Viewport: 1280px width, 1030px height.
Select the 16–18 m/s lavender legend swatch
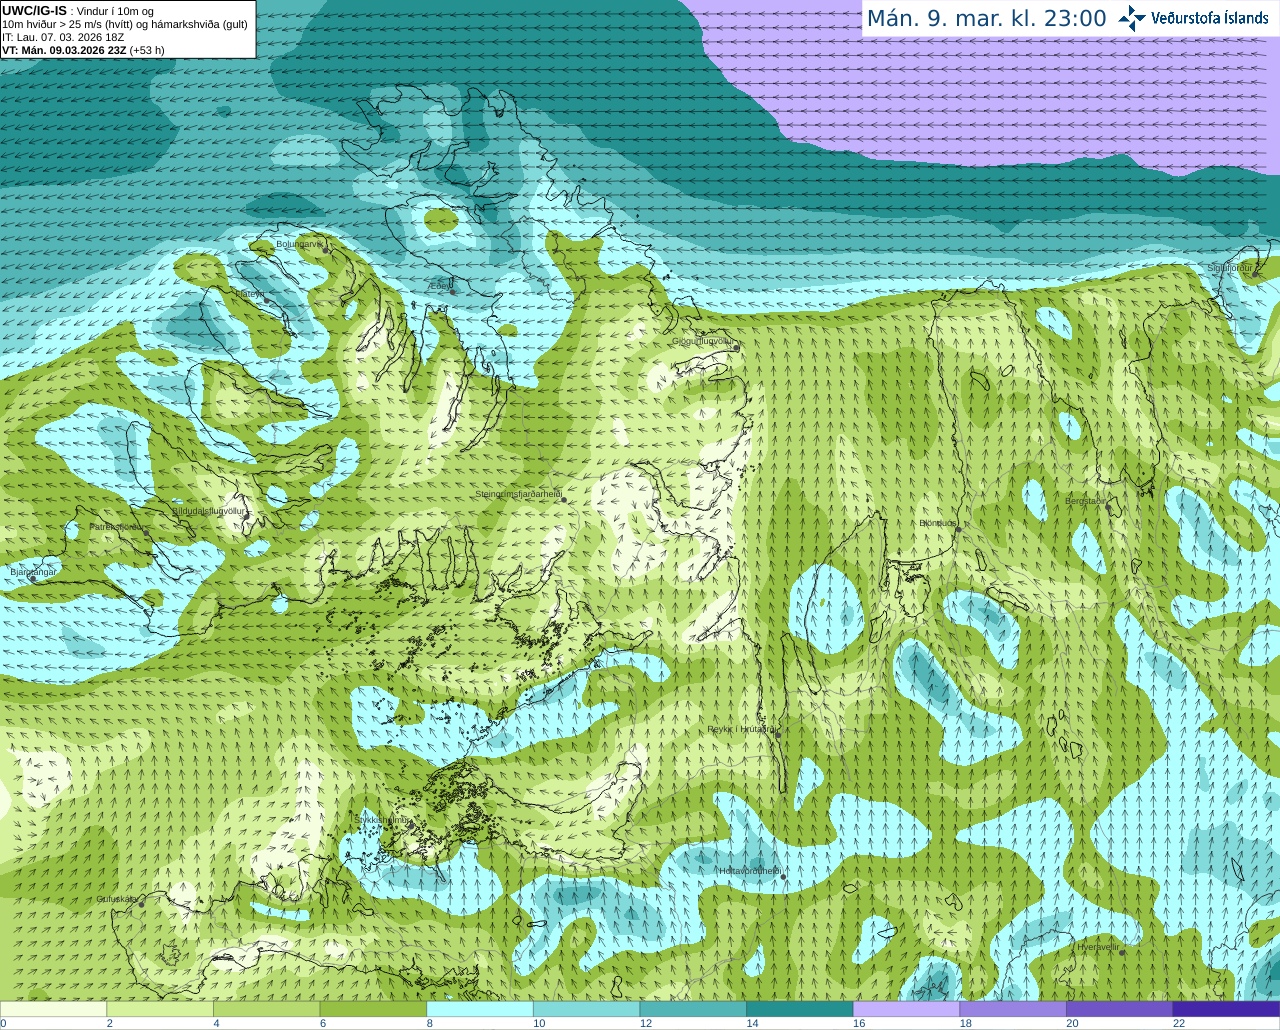[x=906, y=1009]
